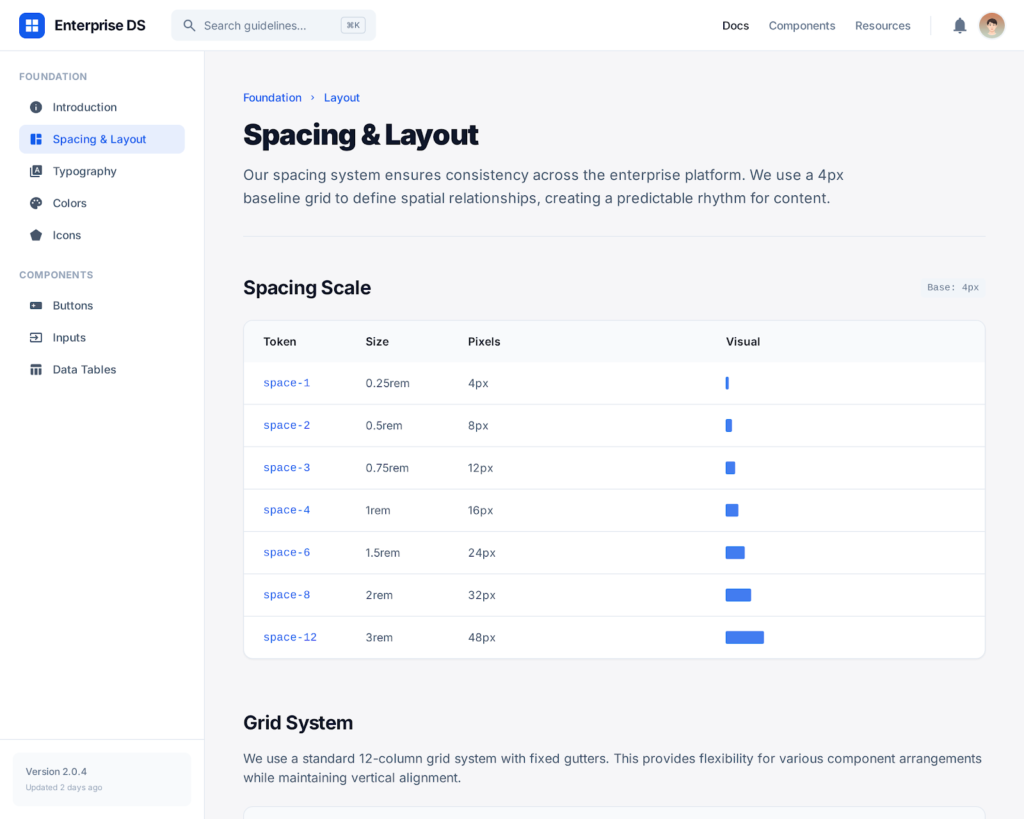1024x819 pixels.
Task: Open the Resources top navigation item
Action: click(x=882, y=25)
